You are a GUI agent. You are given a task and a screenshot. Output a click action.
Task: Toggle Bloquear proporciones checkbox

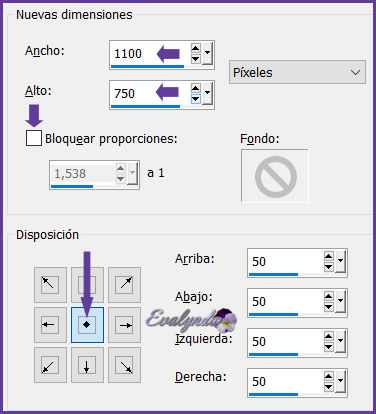tap(34, 138)
